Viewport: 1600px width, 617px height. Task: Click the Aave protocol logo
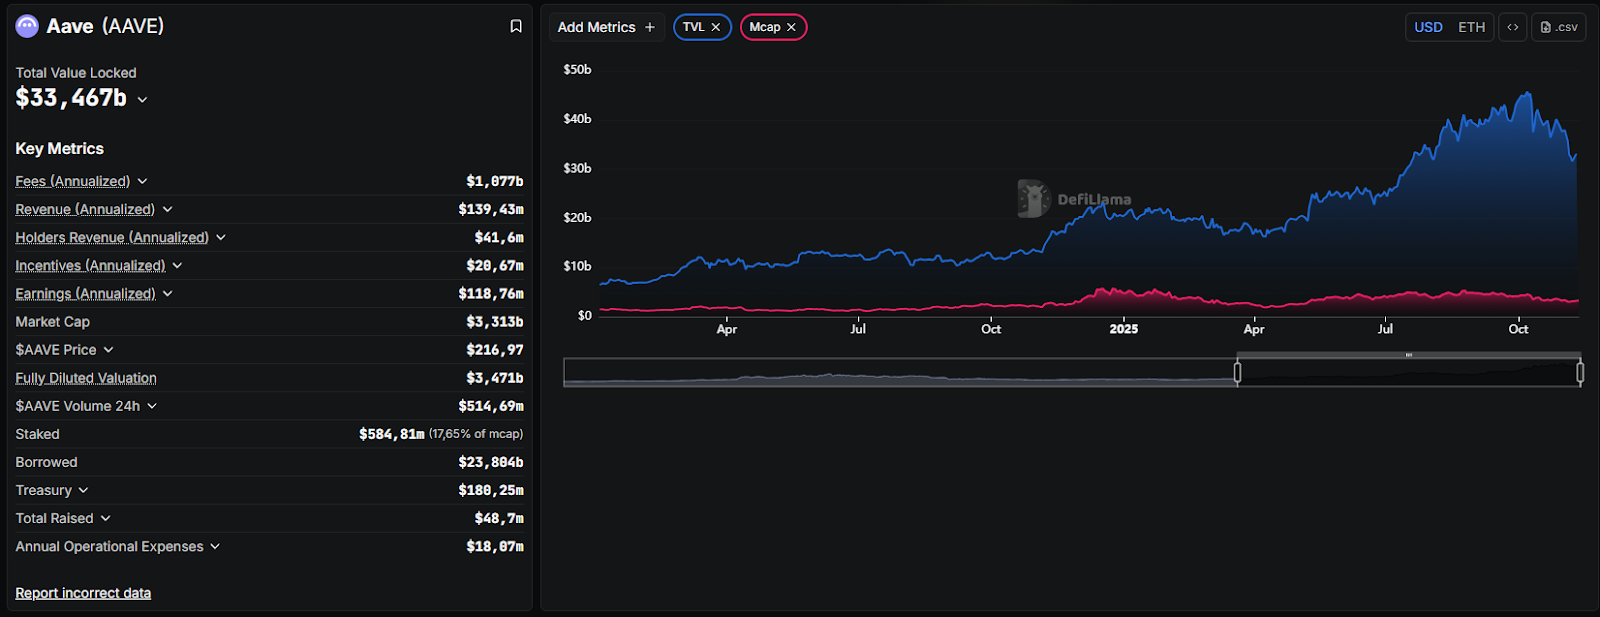click(27, 26)
